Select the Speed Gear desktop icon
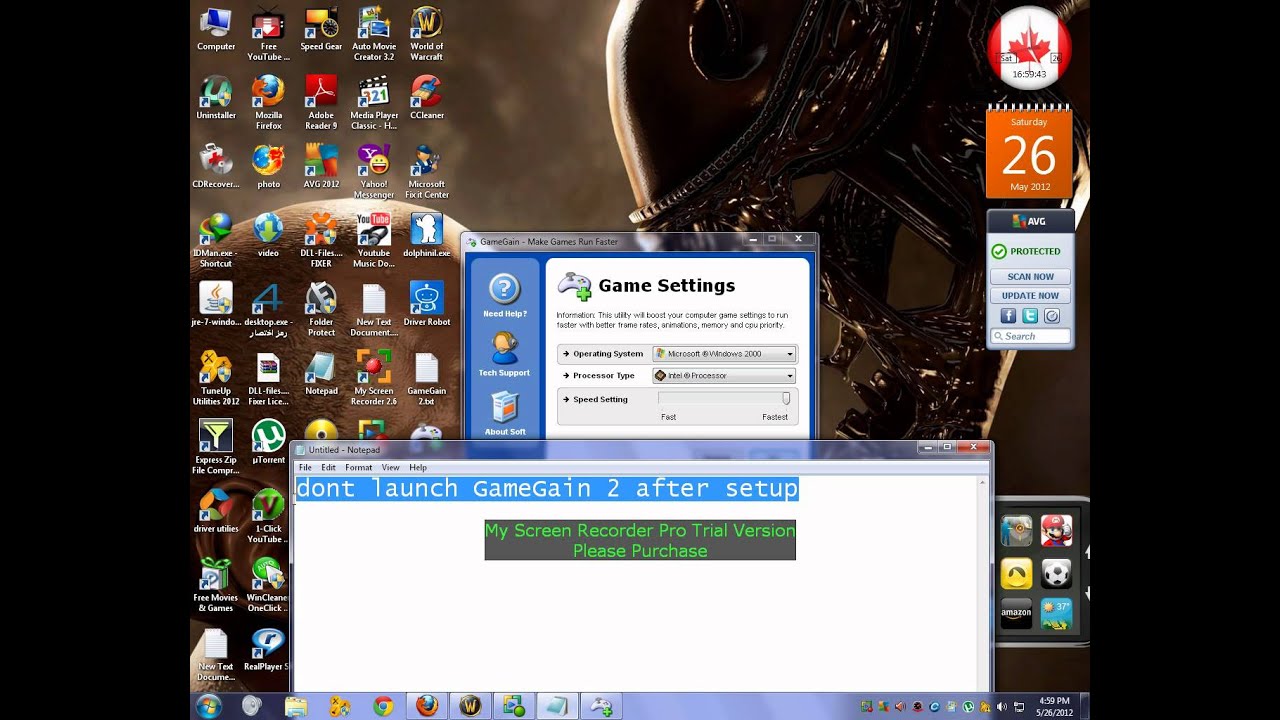The image size is (1280, 720). [321, 30]
